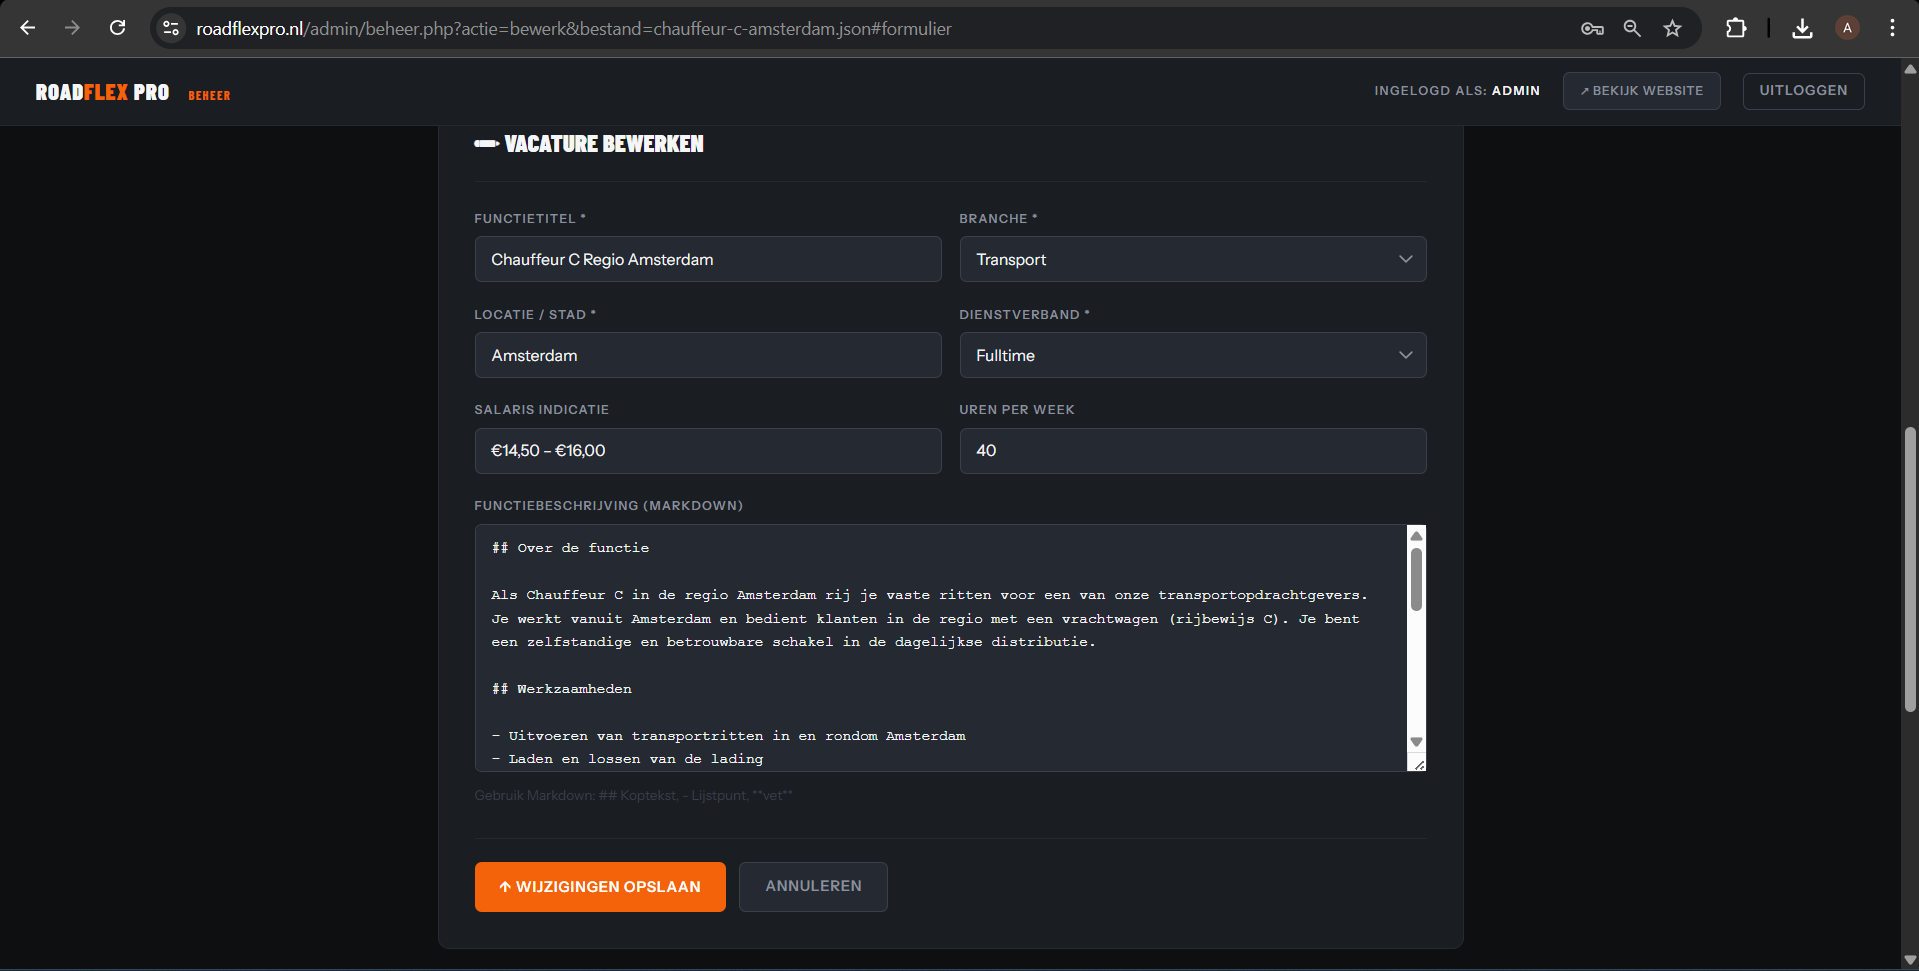This screenshot has height=971, width=1919.
Task: Open the Chrome three-dot menu
Action: (1892, 28)
